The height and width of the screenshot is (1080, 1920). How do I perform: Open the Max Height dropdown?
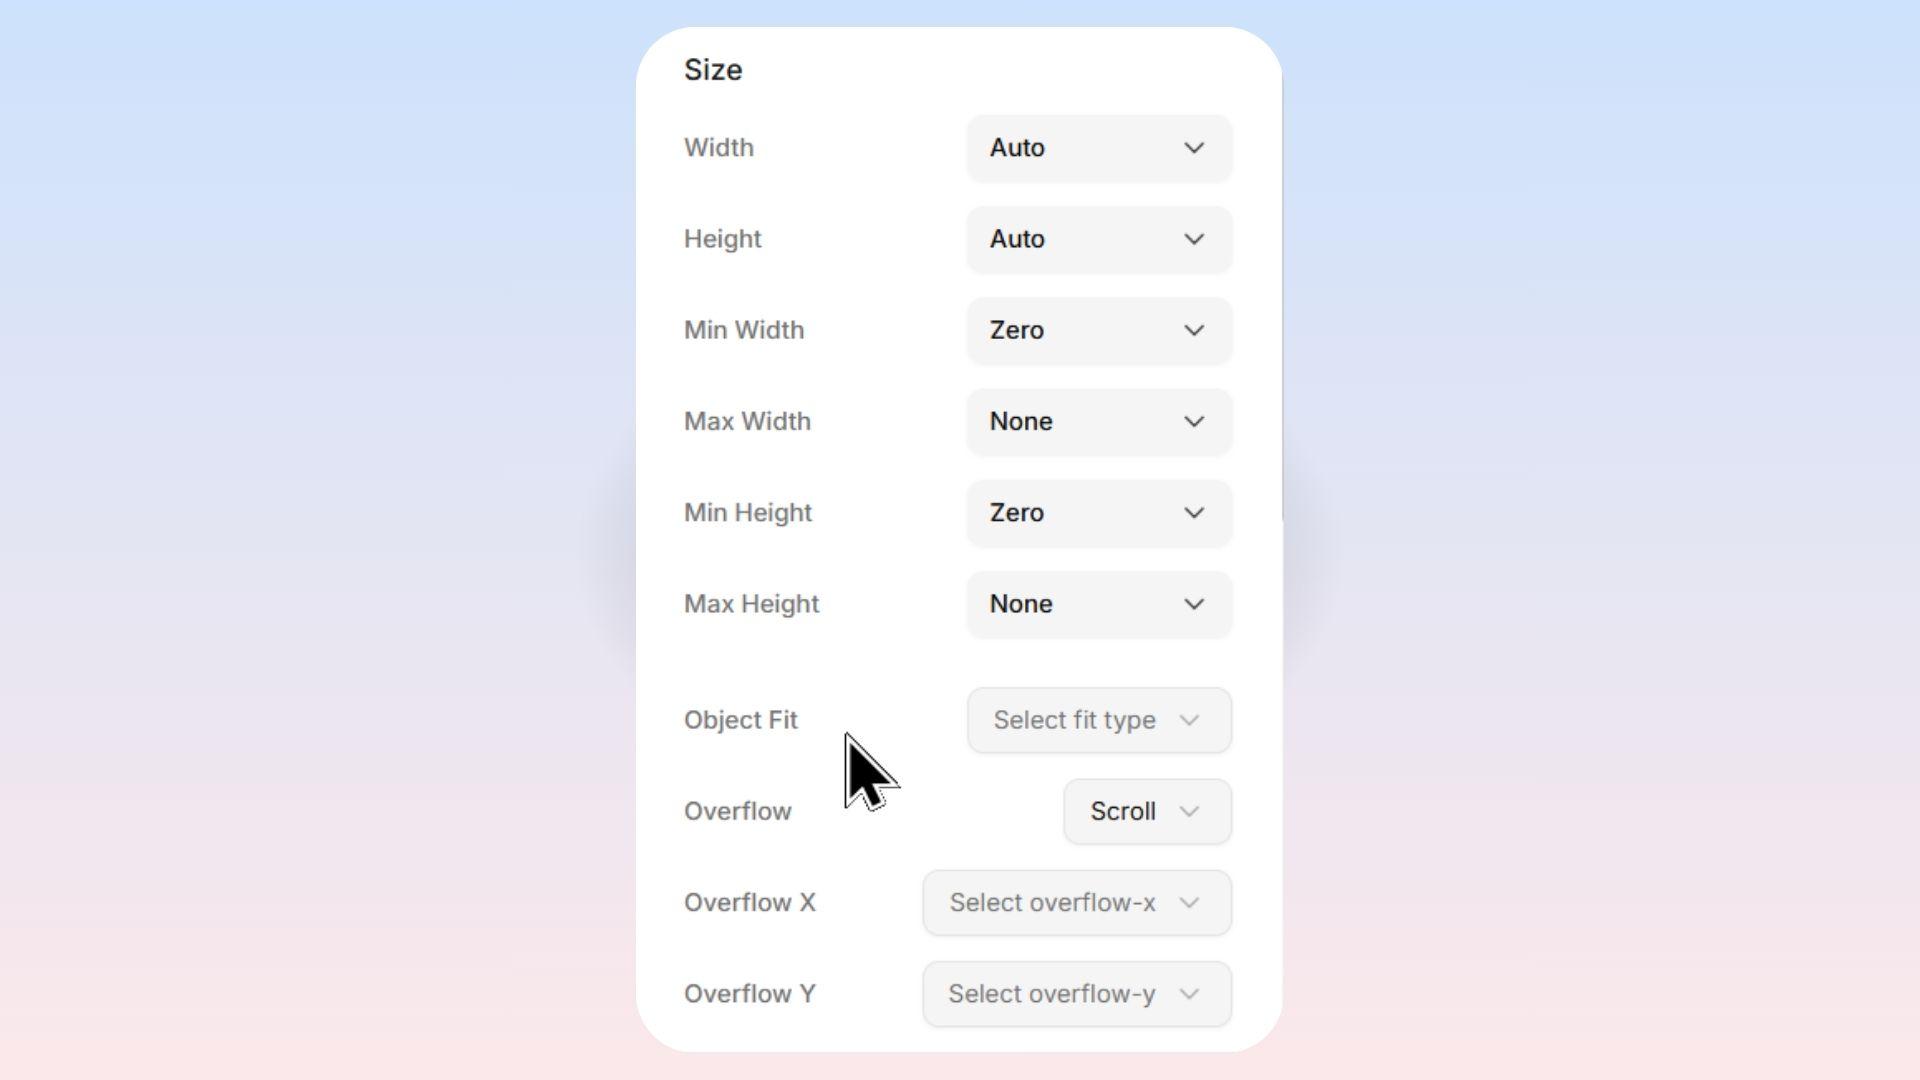(x=1098, y=604)
